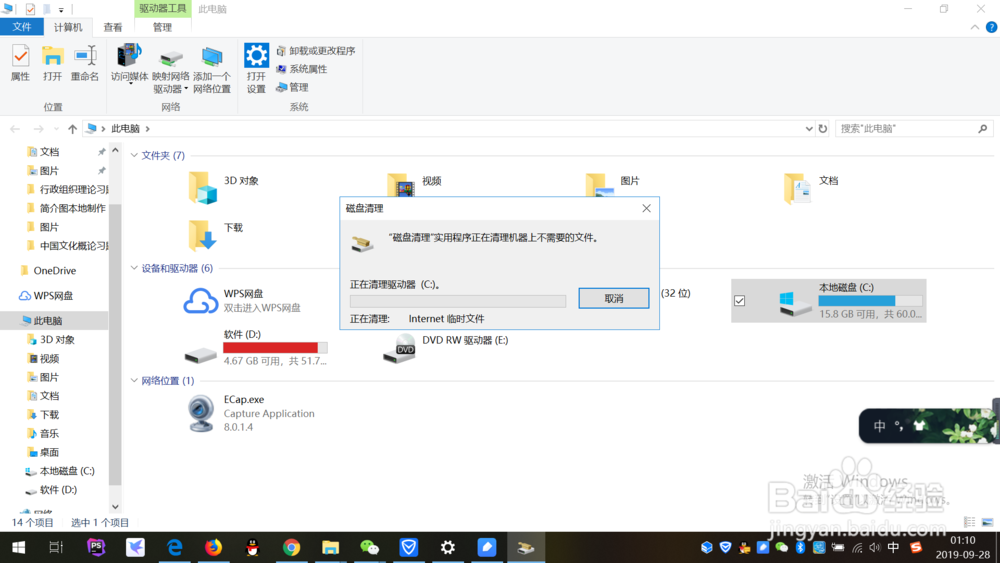Select the ECap.exe Capture Application item
Viewport: 1000px width, 563px height.
click(251, 413)
